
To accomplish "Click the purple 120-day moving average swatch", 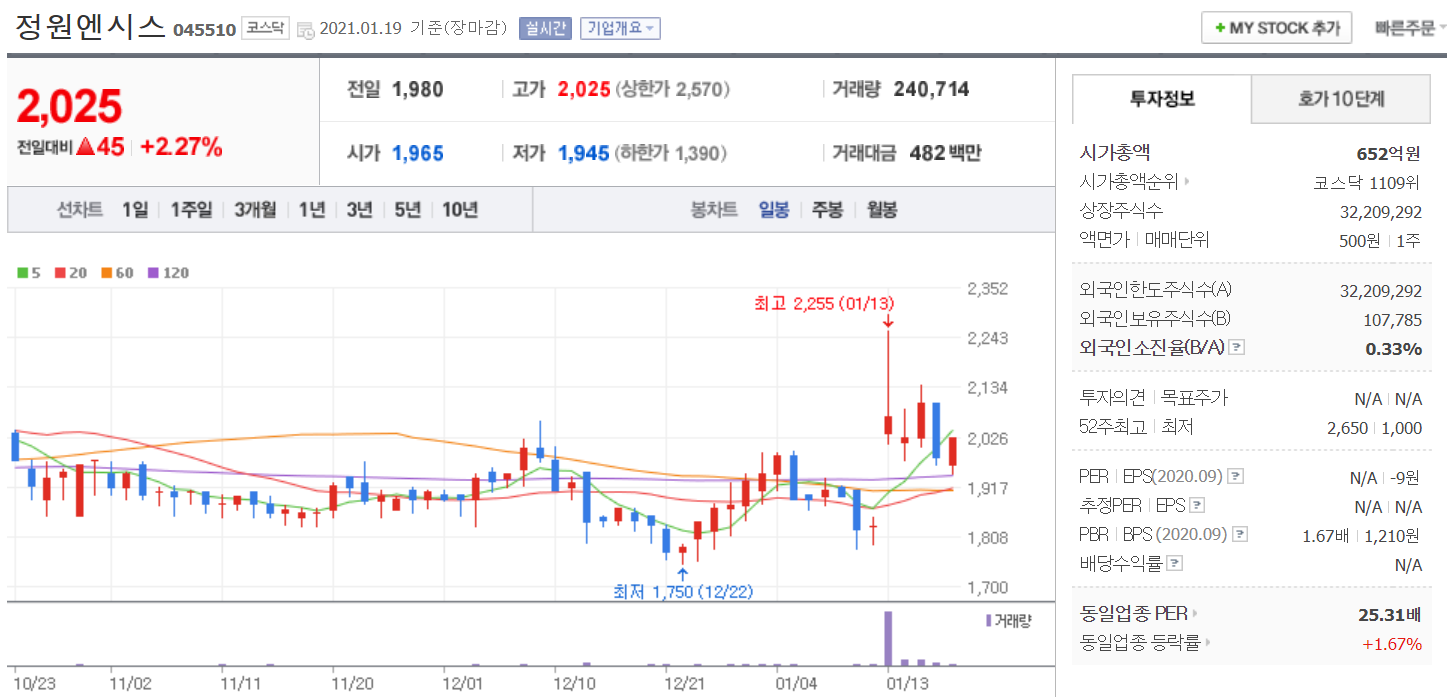I will click(x=153, y=273).
